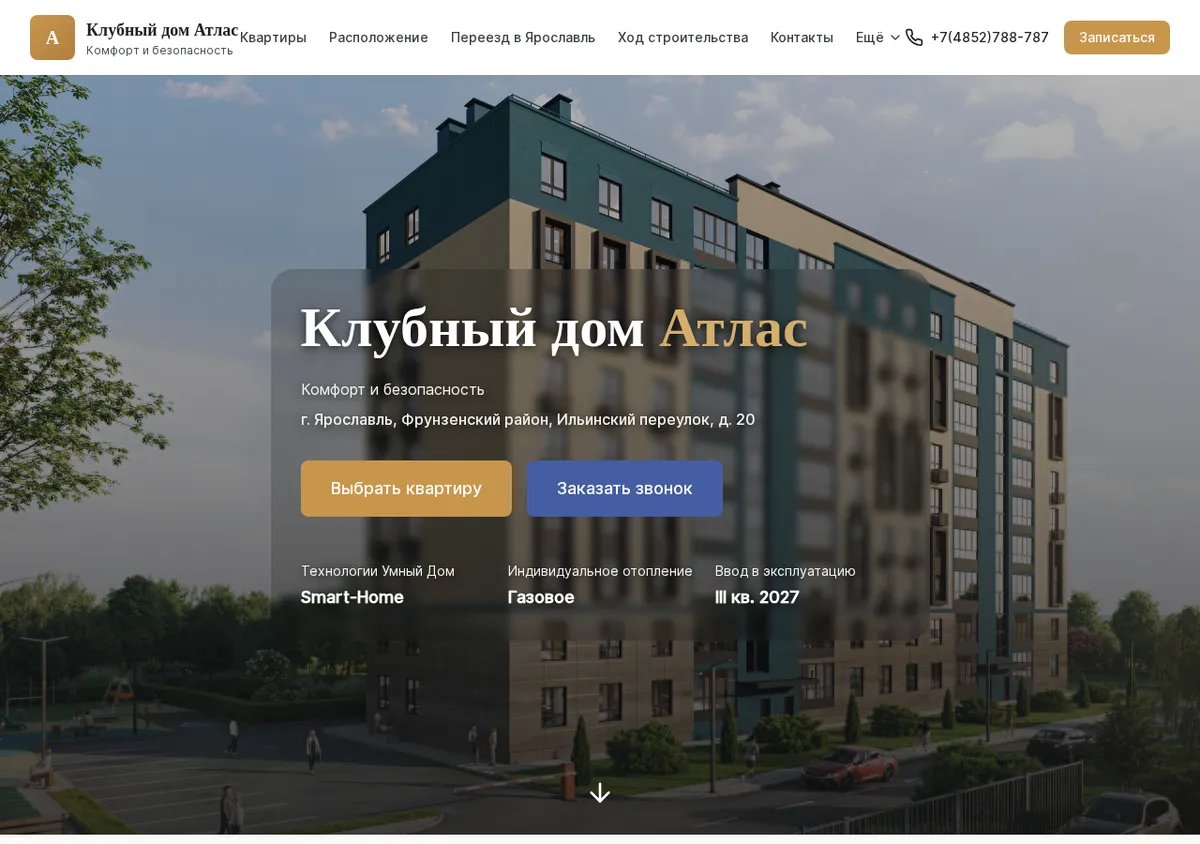Click the down arrow scroll icon
This screenshot has width=1200, height=844.
(x=599, y=793)
